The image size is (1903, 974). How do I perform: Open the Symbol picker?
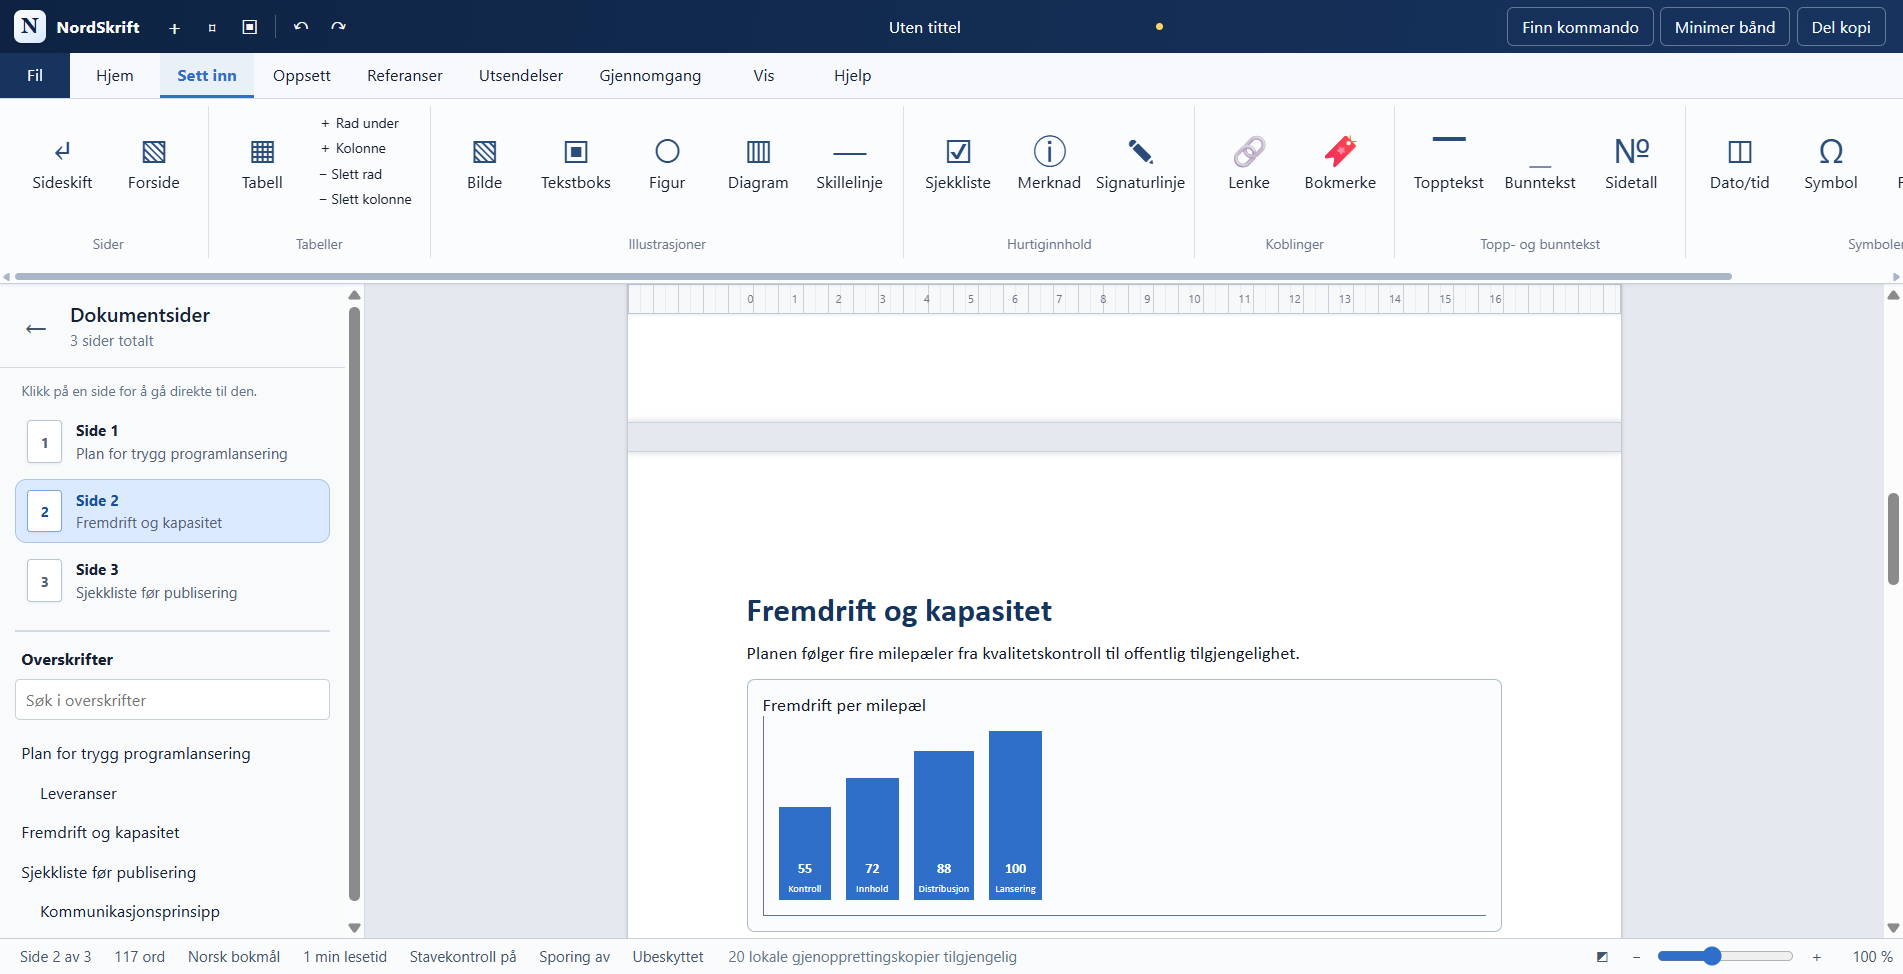pyautogui.click(x=1831, y=163)
